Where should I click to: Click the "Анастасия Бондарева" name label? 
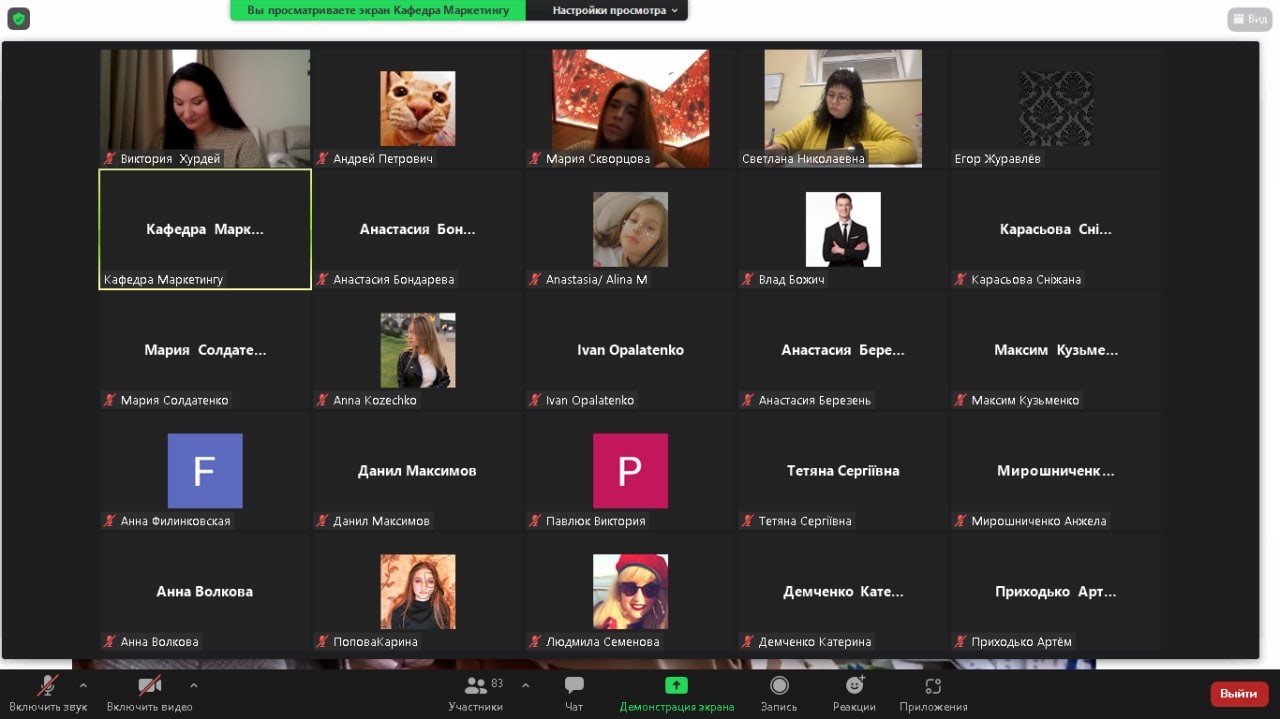[x=394, y=280]
